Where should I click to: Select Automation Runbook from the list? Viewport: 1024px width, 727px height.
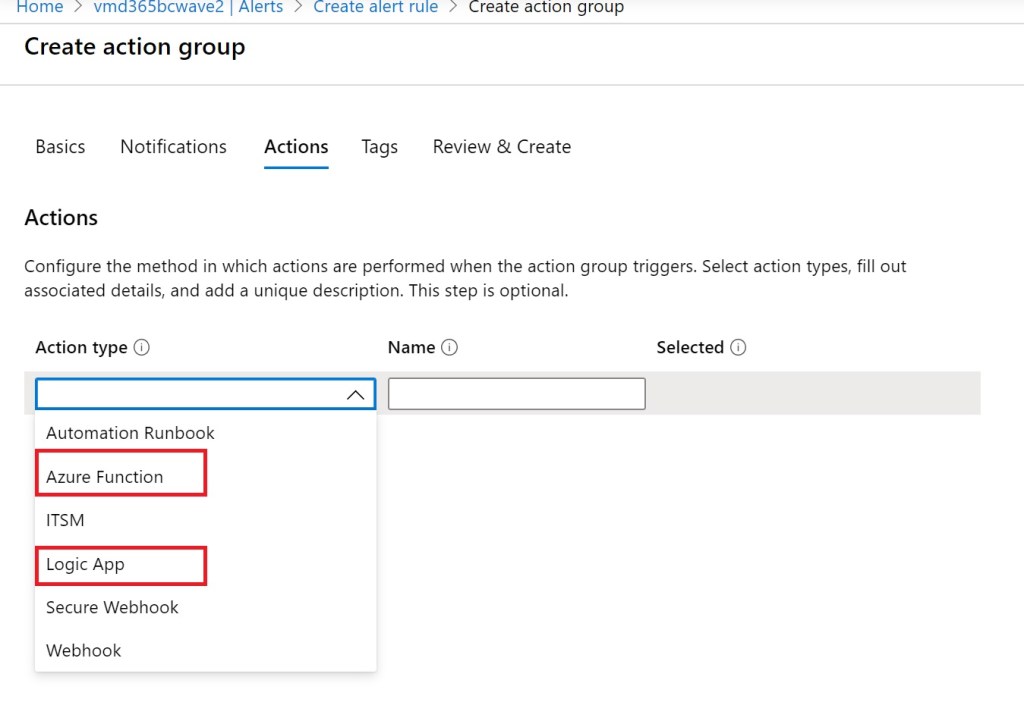tap(130, 433)
